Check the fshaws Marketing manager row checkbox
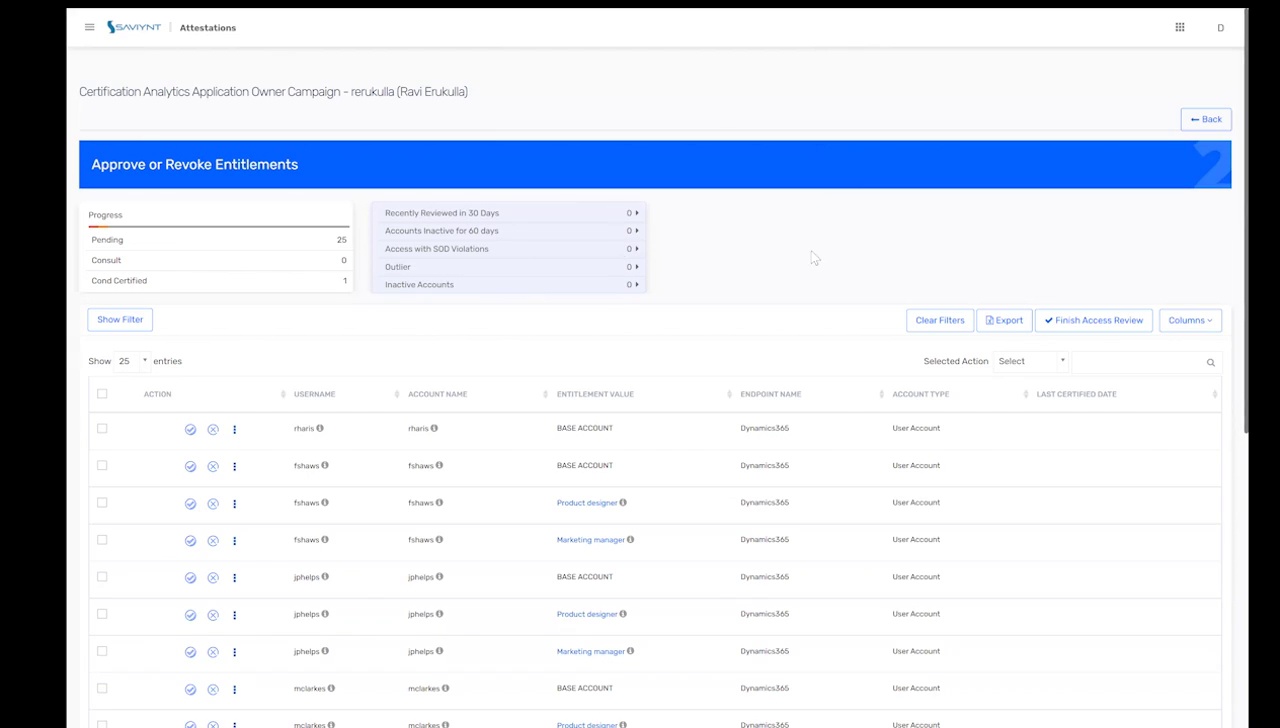Image resolution: width=1280 pixels, height=728 pixels. tap(102, 539)
